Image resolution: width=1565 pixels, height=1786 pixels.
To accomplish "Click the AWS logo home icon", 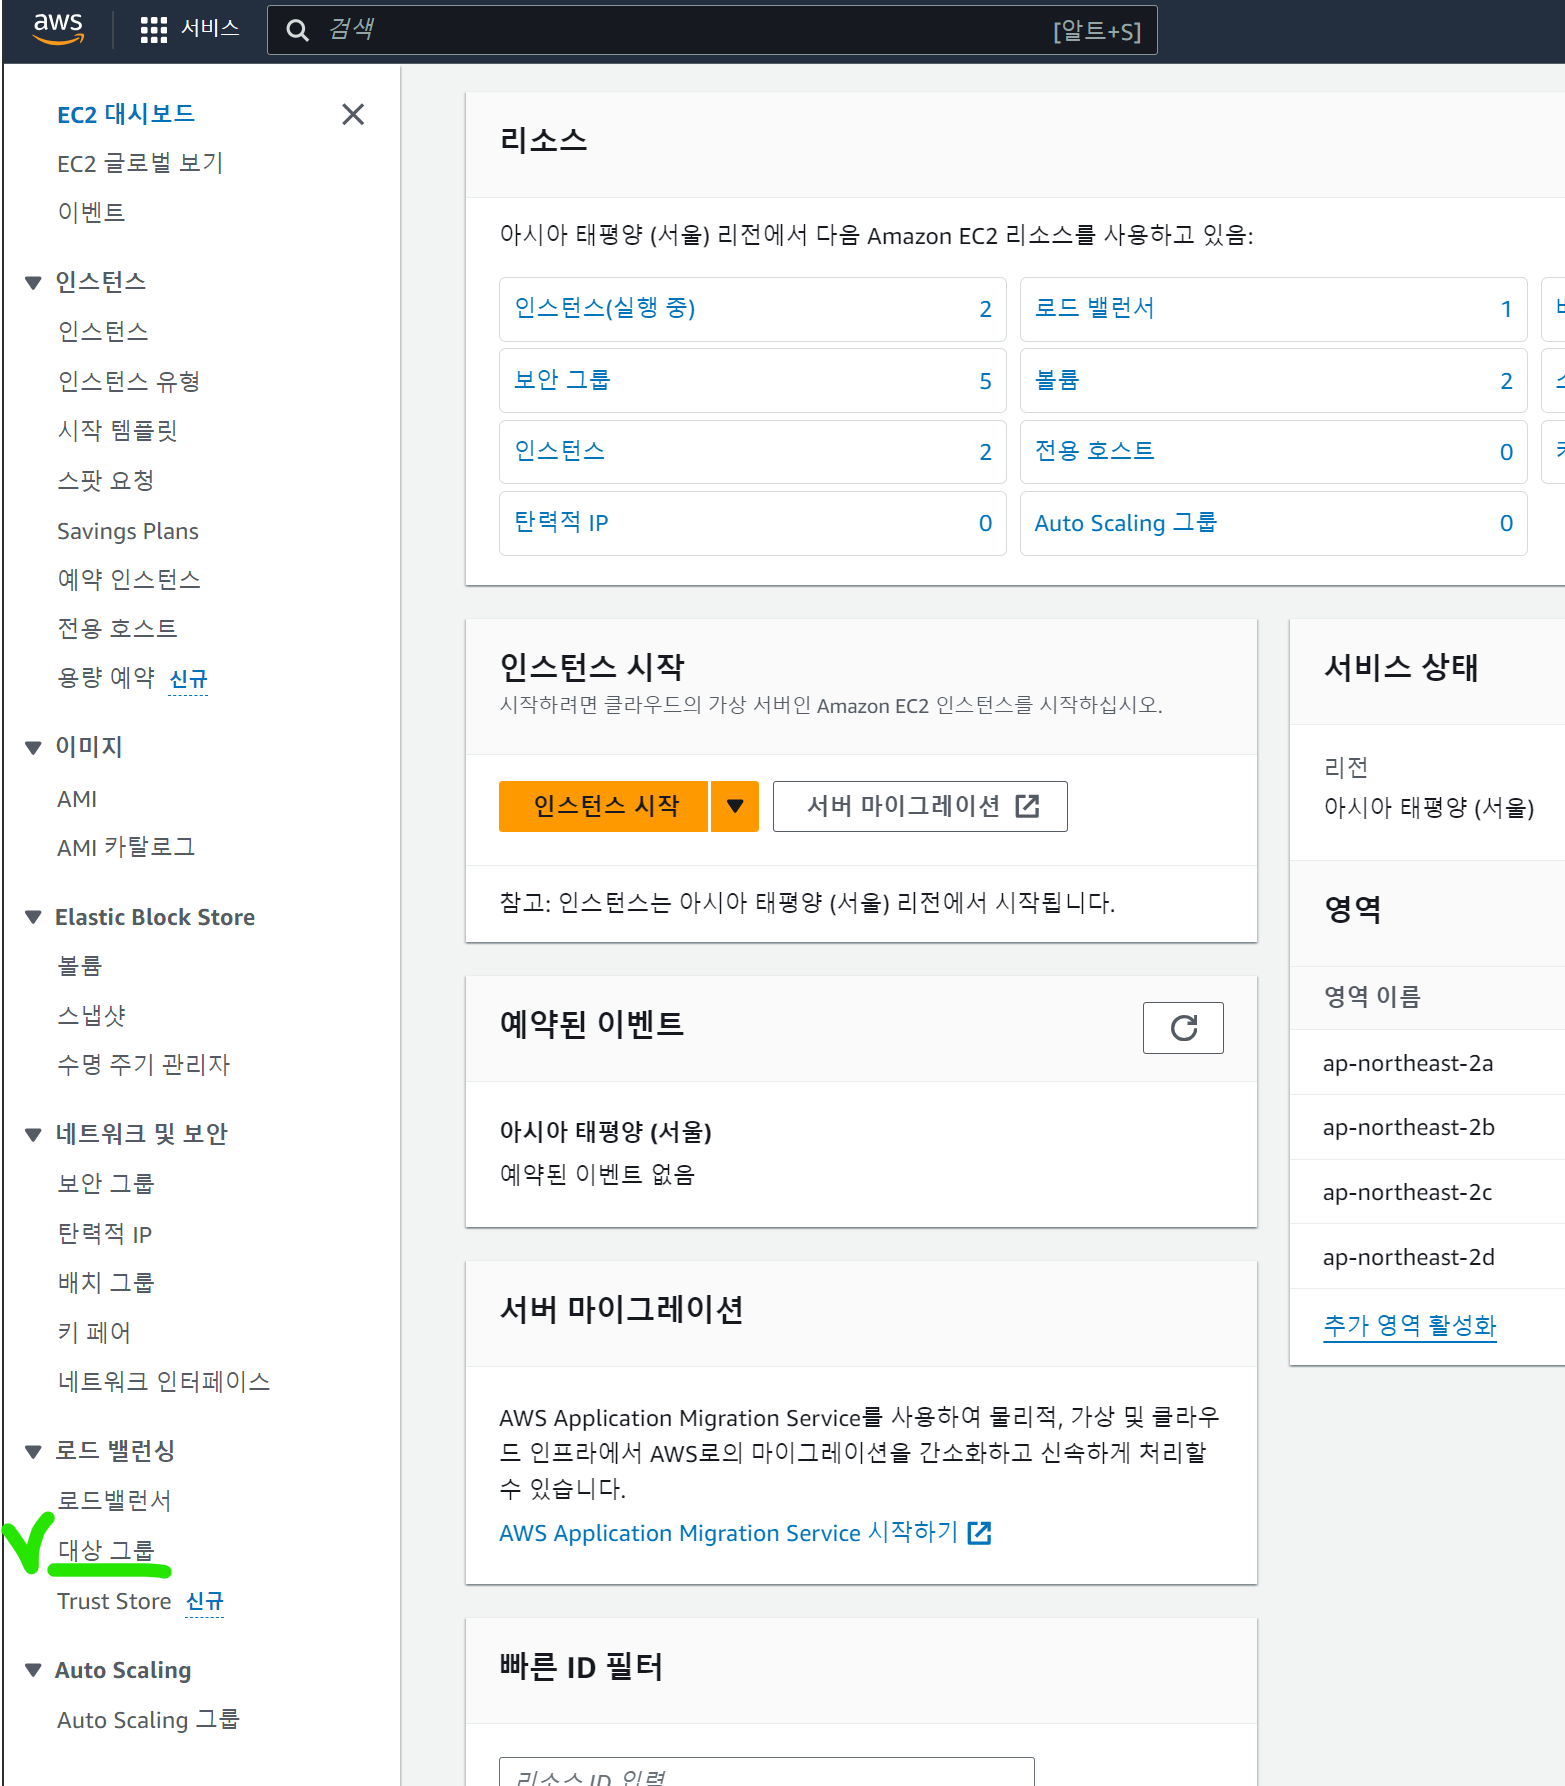I will click(x=58, y=29).
